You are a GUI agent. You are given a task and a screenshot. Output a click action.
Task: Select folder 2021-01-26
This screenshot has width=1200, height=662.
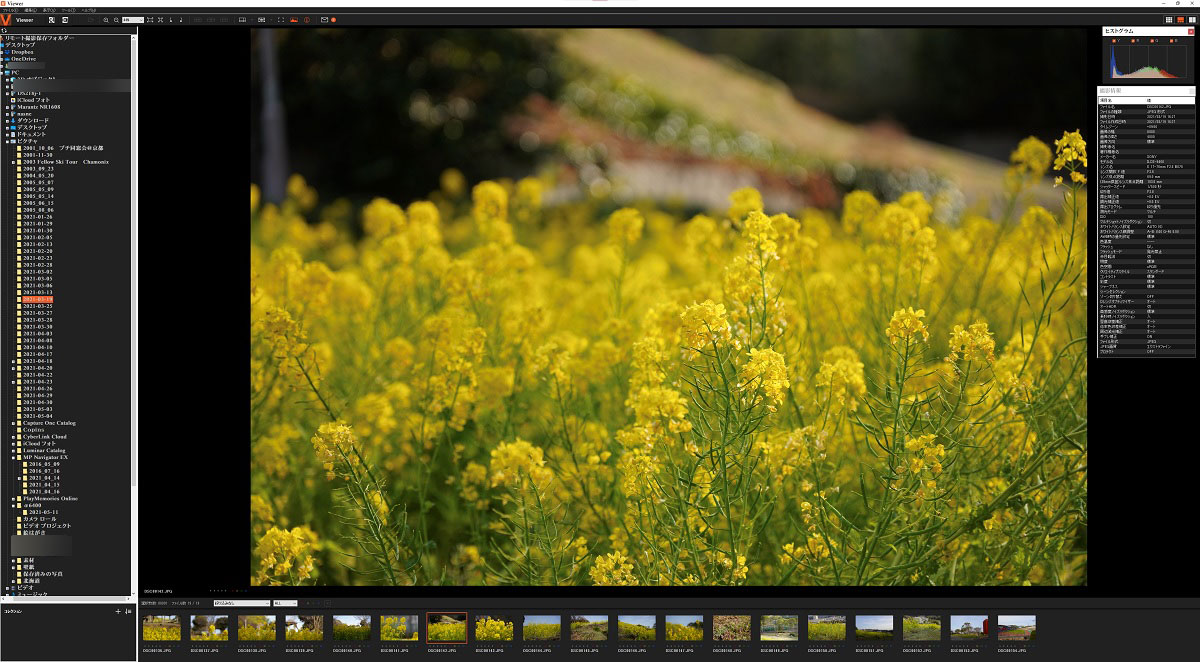tap(37, 217)
